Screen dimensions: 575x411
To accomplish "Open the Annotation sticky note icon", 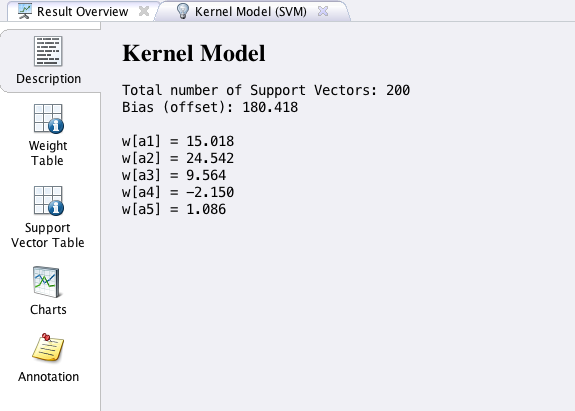I will pyautogui.click(x=48, y=348).
